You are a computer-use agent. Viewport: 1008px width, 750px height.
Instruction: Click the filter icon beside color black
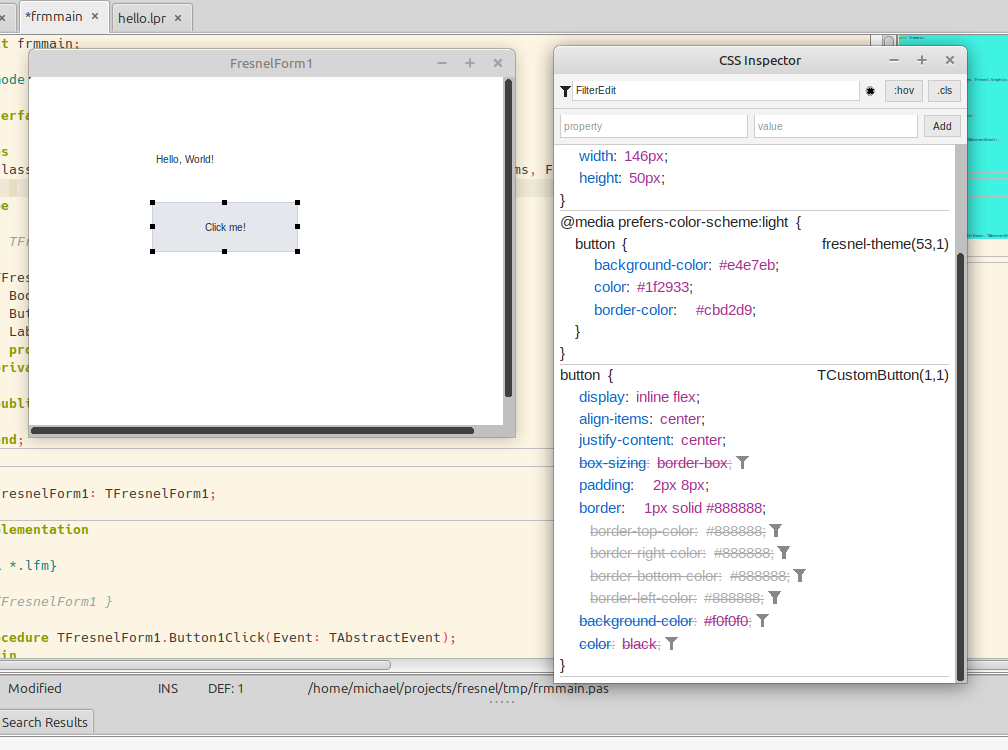tap(672, 644)
